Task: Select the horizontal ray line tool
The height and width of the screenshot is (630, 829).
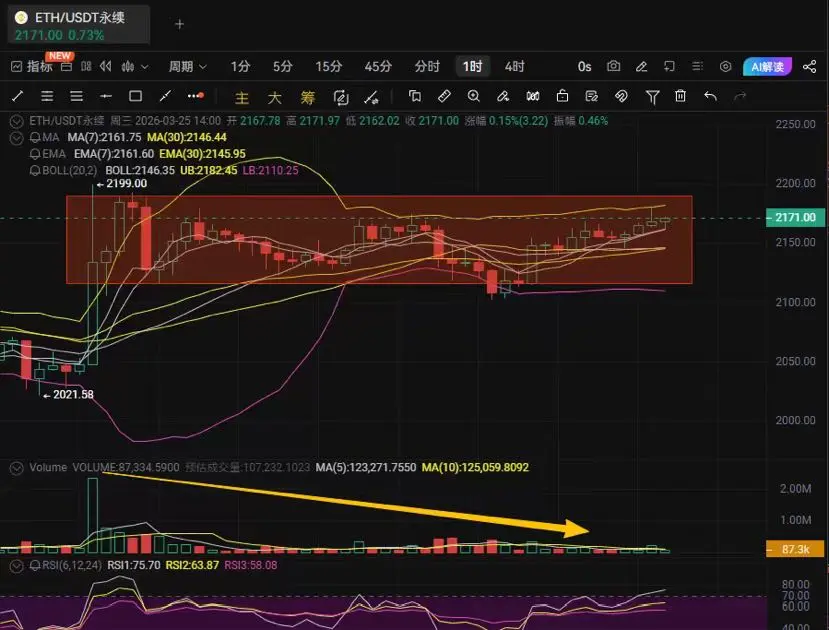Action: [x=106, y=96]
